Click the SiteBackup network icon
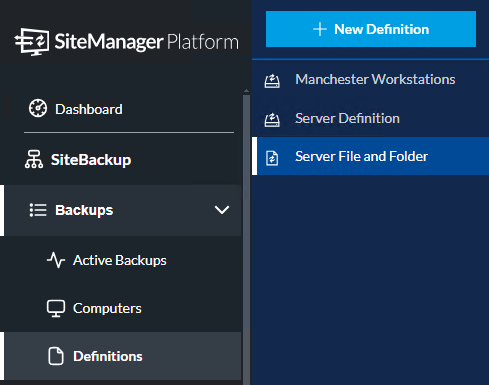 tap(34, 159)
